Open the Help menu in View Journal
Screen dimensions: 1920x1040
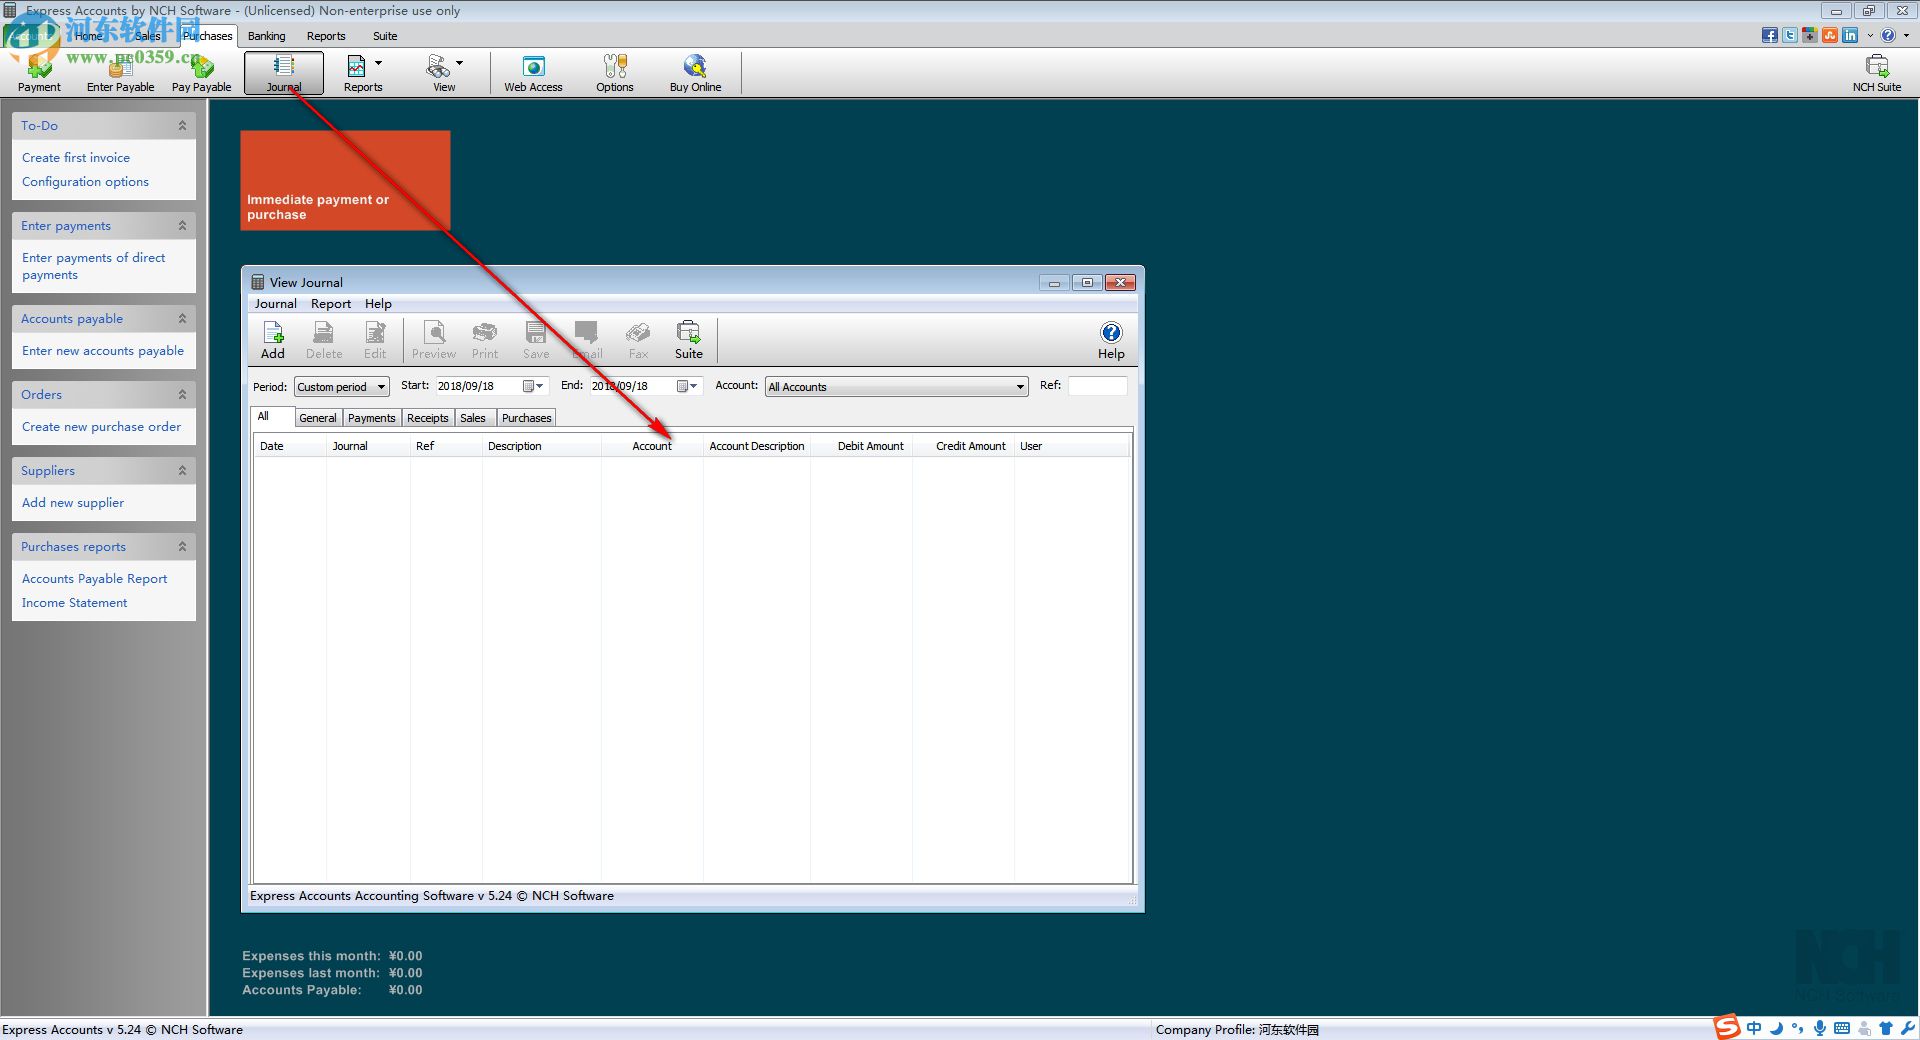point(378,304)
